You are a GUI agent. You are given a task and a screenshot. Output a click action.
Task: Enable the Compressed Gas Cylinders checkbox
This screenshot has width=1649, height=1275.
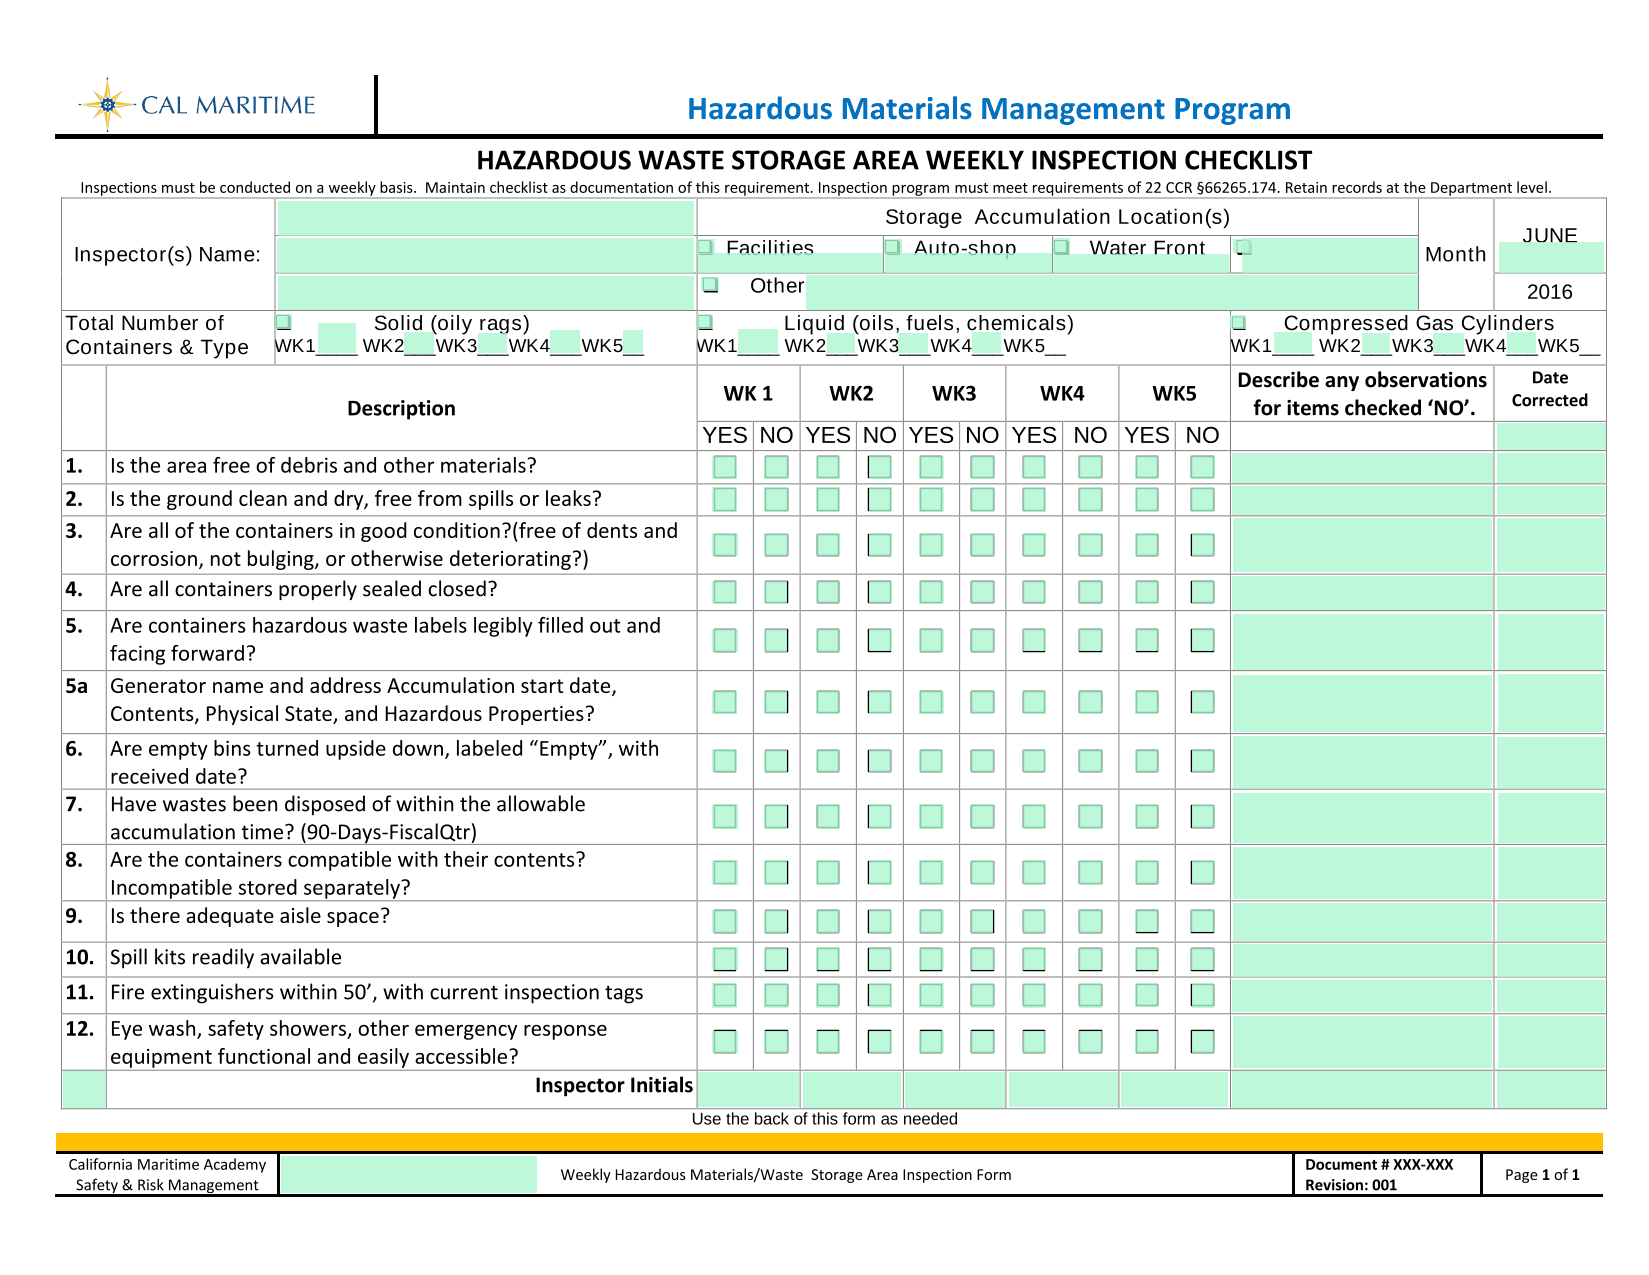point(1239,323)
